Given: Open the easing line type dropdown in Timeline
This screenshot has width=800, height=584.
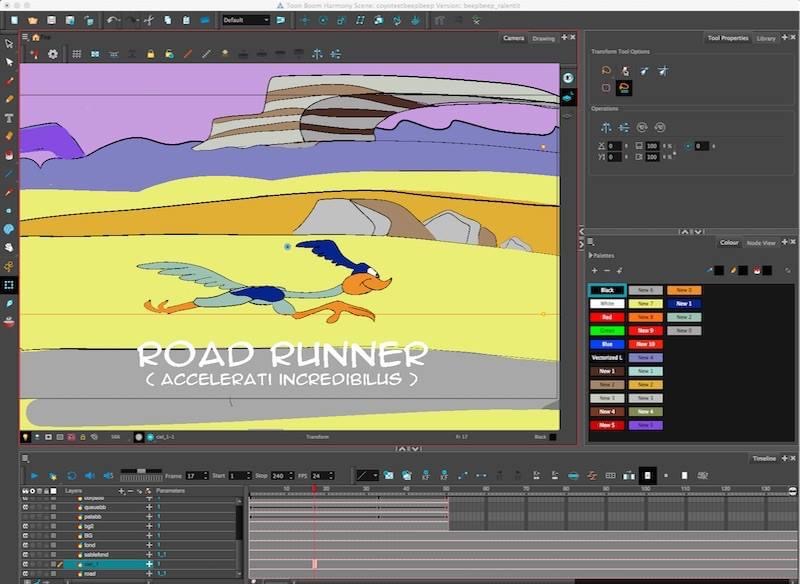Looking at the screenshot, I should (x=367, y=475).
